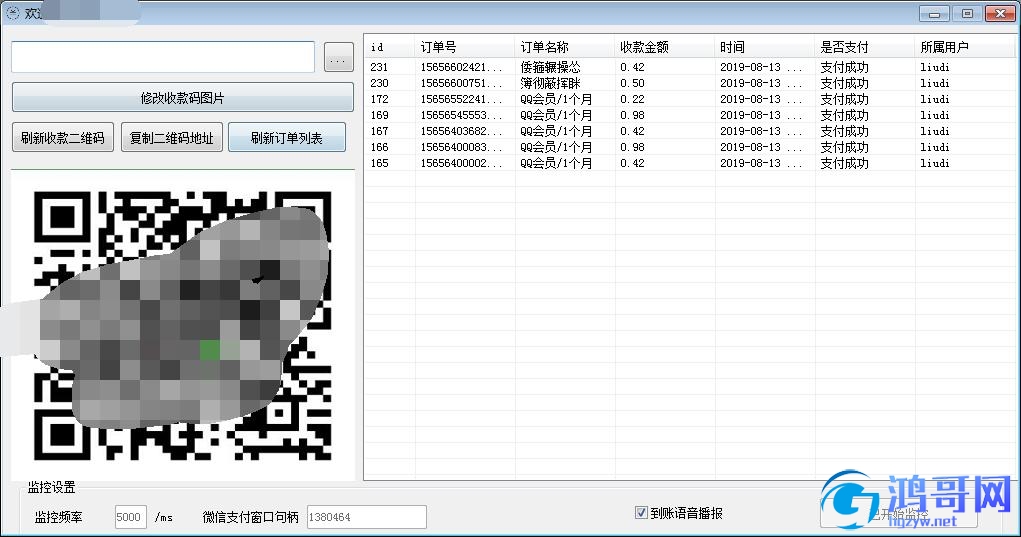Sort by 所属用户 column header
The width and height of the screenshot is (1021, 537).
[x=966, y=47]
